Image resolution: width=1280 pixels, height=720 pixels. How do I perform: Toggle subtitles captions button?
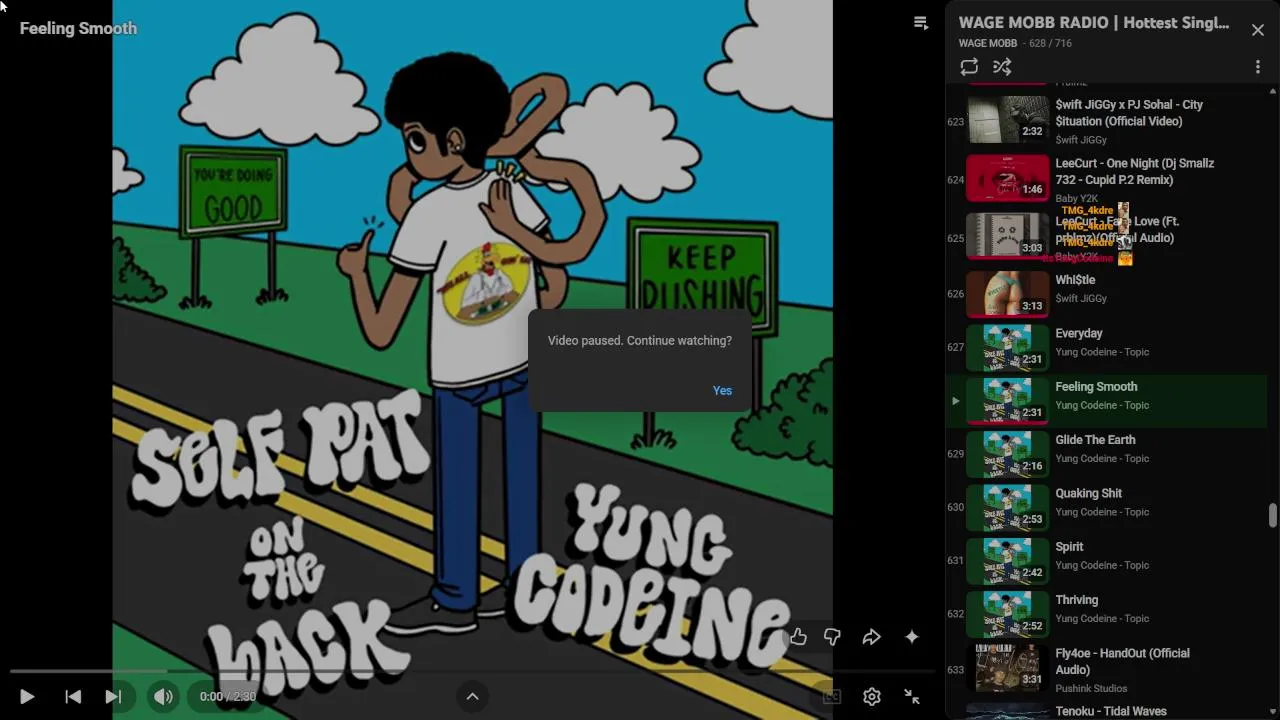831,697
